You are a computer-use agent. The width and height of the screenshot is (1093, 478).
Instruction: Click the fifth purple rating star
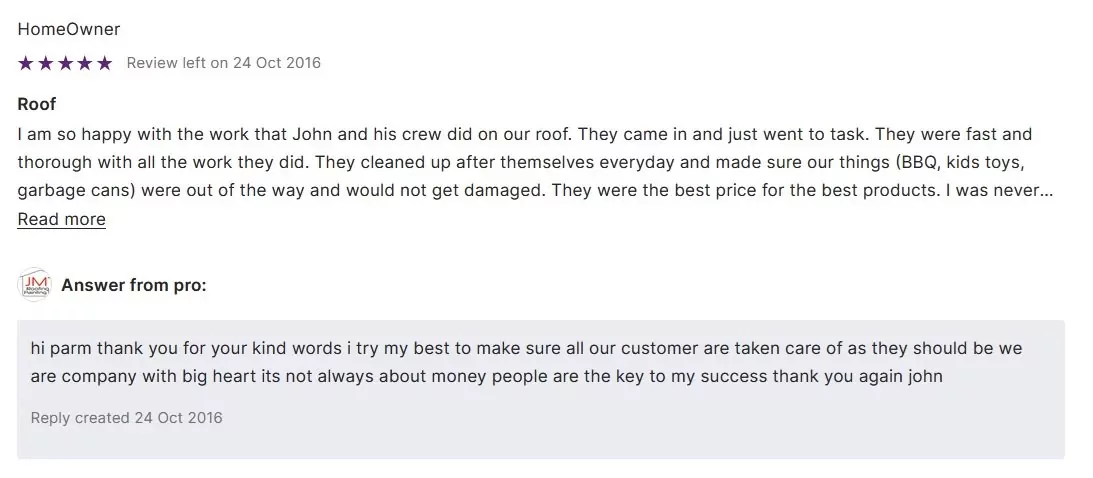pyautogui.click(x=104, y=63)
